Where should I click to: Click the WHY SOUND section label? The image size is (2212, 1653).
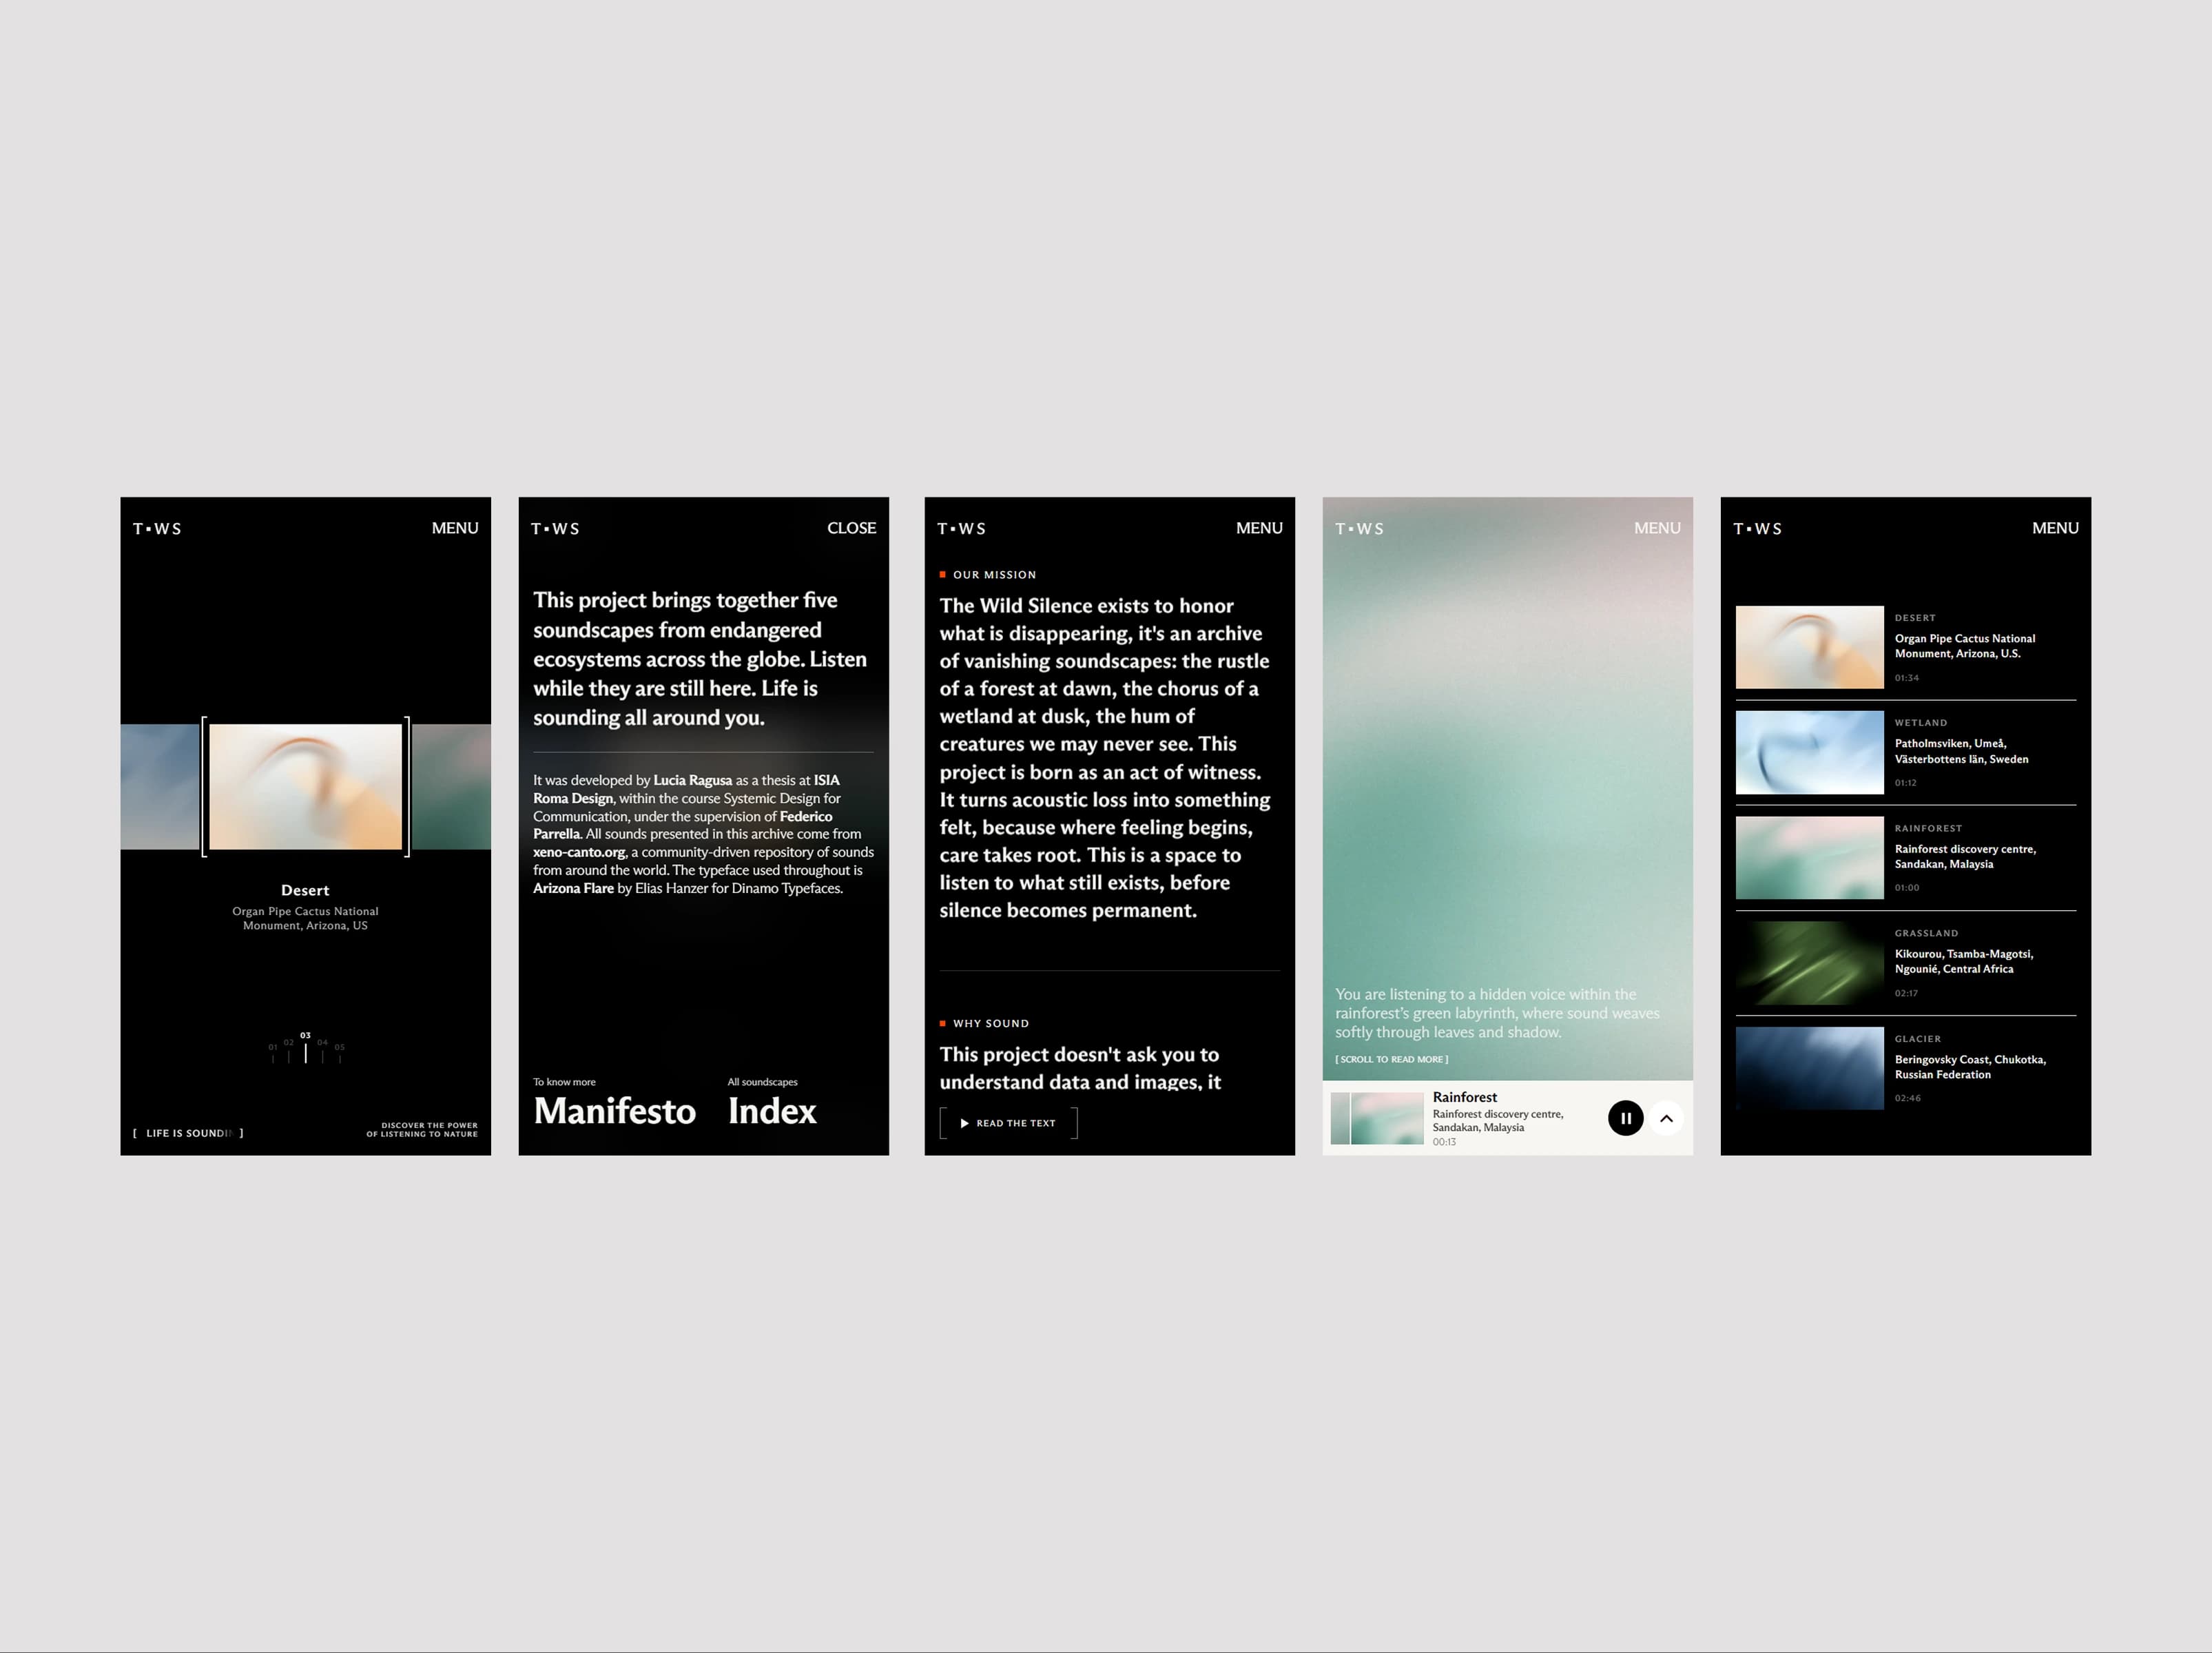[x=984, y=1023]
